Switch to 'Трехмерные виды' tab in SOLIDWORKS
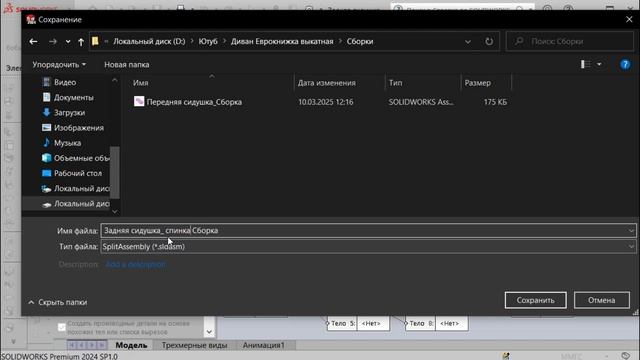 [x=194, y=345]
